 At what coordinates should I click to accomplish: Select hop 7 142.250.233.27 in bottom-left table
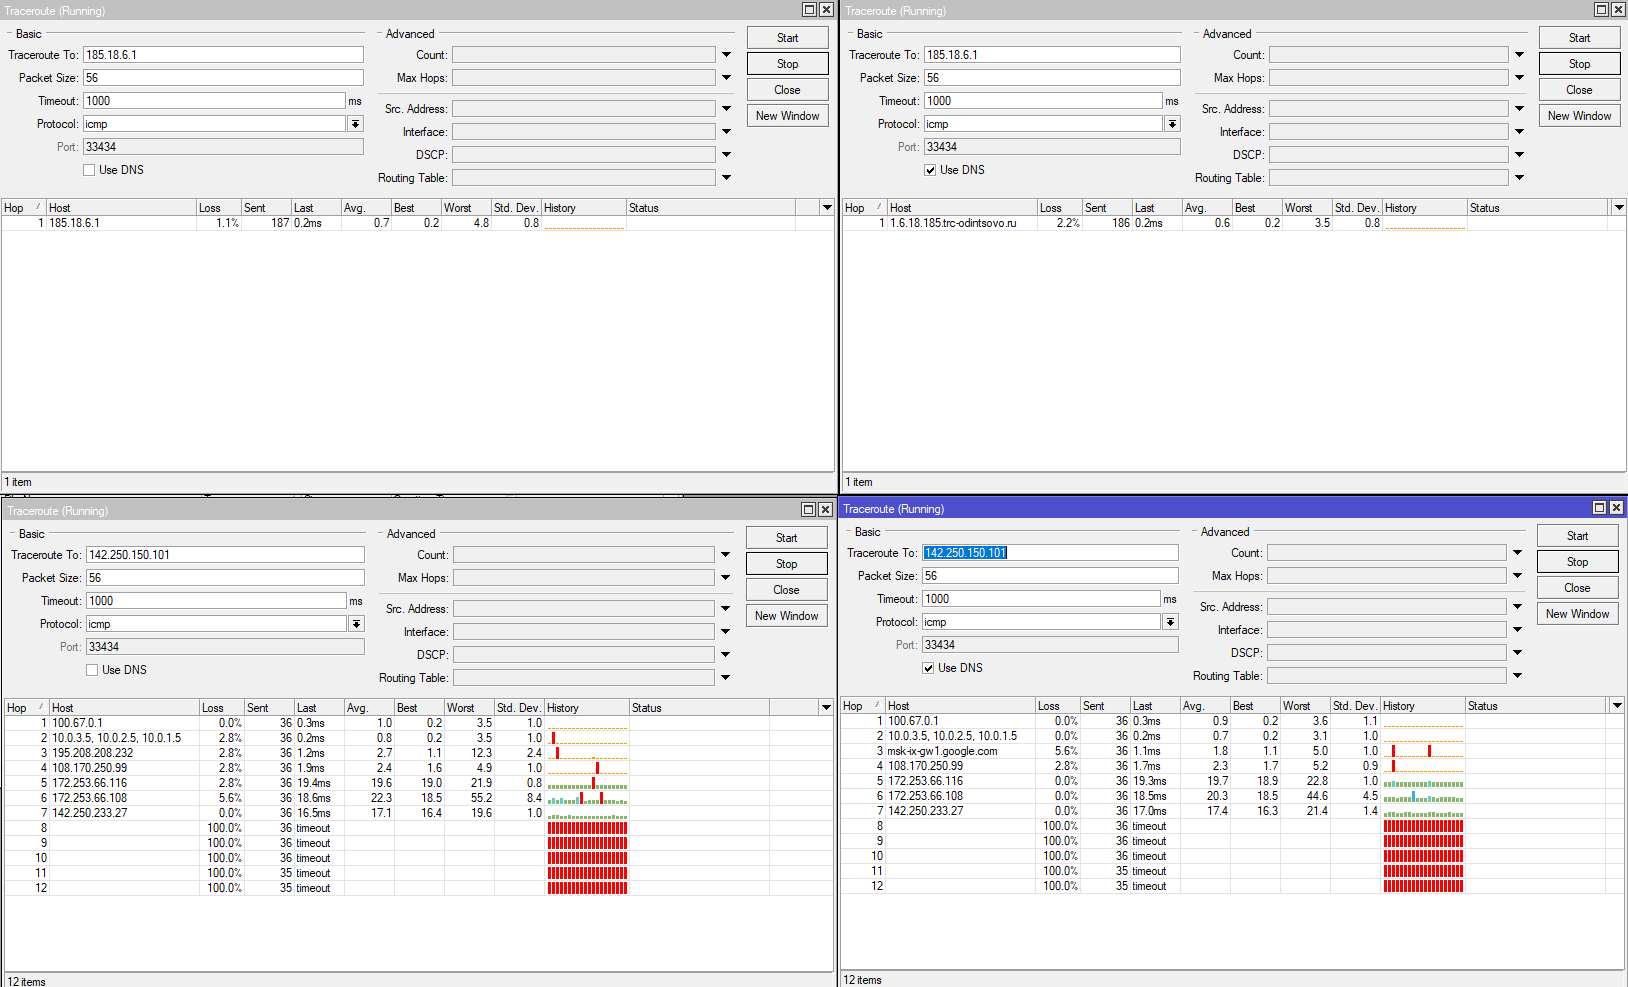[x=419, y=813]
